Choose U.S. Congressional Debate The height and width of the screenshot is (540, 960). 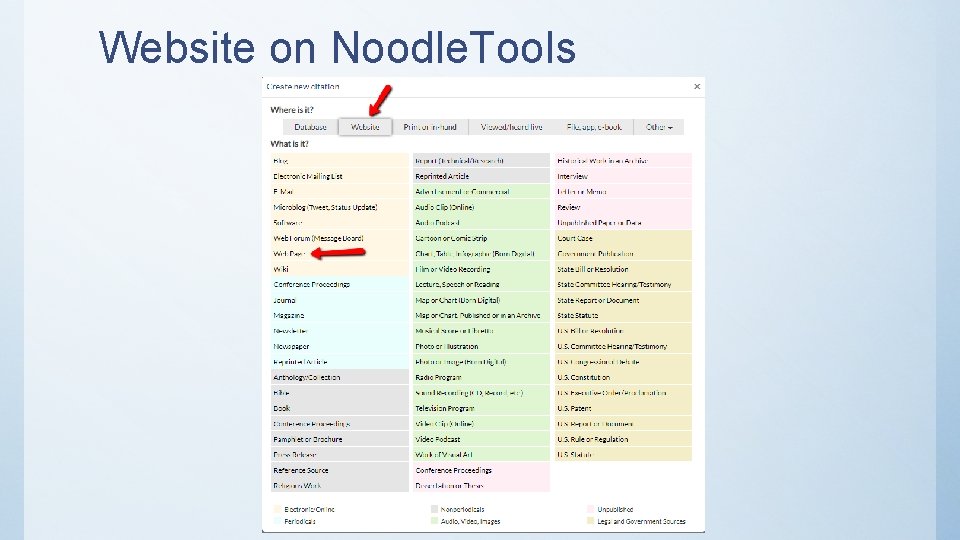point(623,362)
